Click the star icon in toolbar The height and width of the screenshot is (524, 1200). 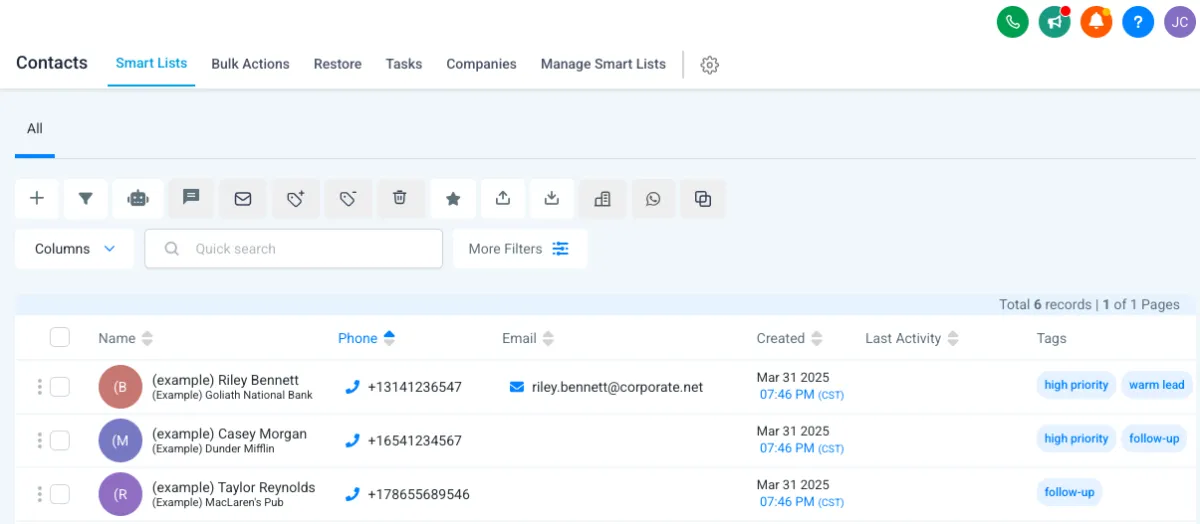[x=453, y=199]
